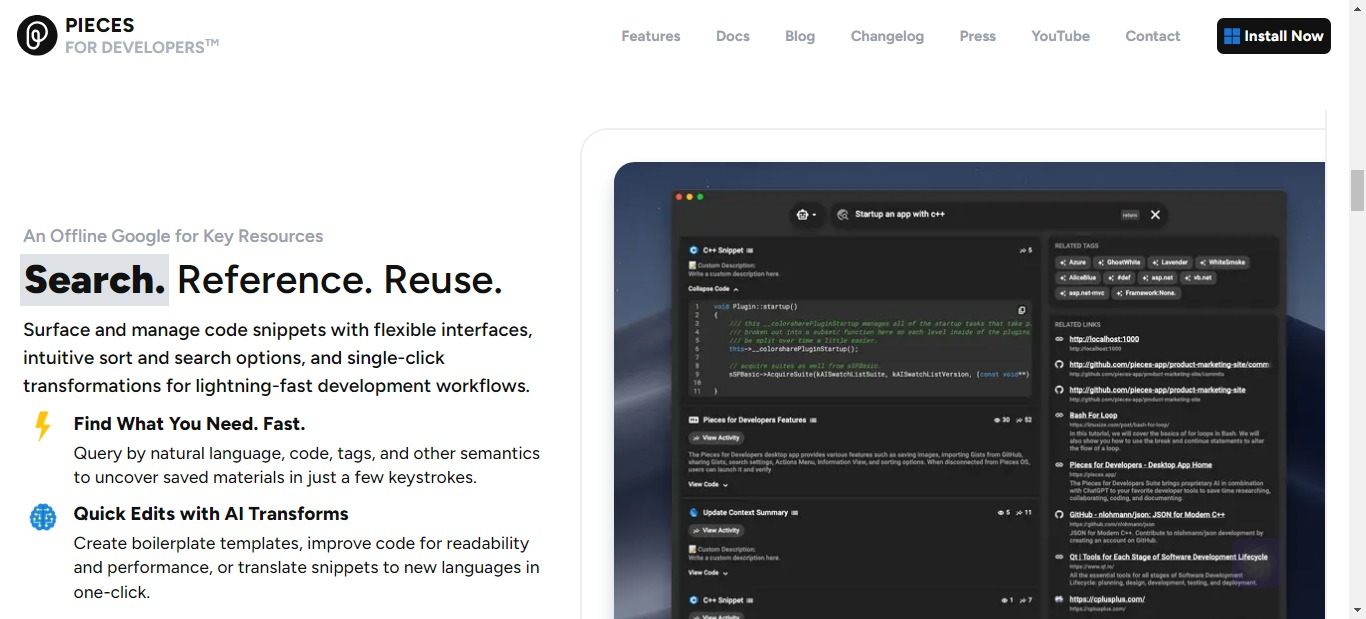Expand View Code under Pieces for Developers Features
This screenshot has height=619, width=1366.
pyautogui.click(x=708, y=484)
